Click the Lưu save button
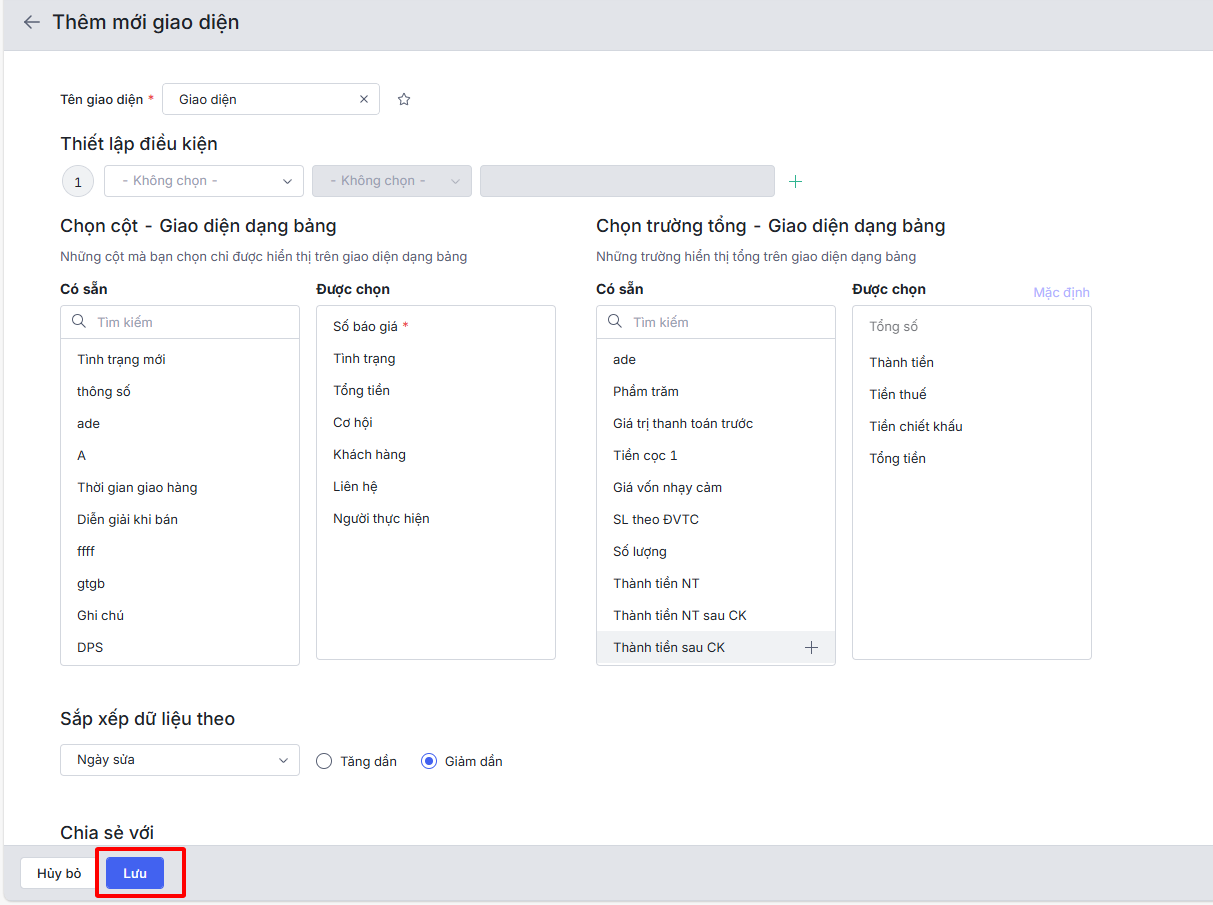Viewport: 1213px width, 905px height. [x=135, y=873]
